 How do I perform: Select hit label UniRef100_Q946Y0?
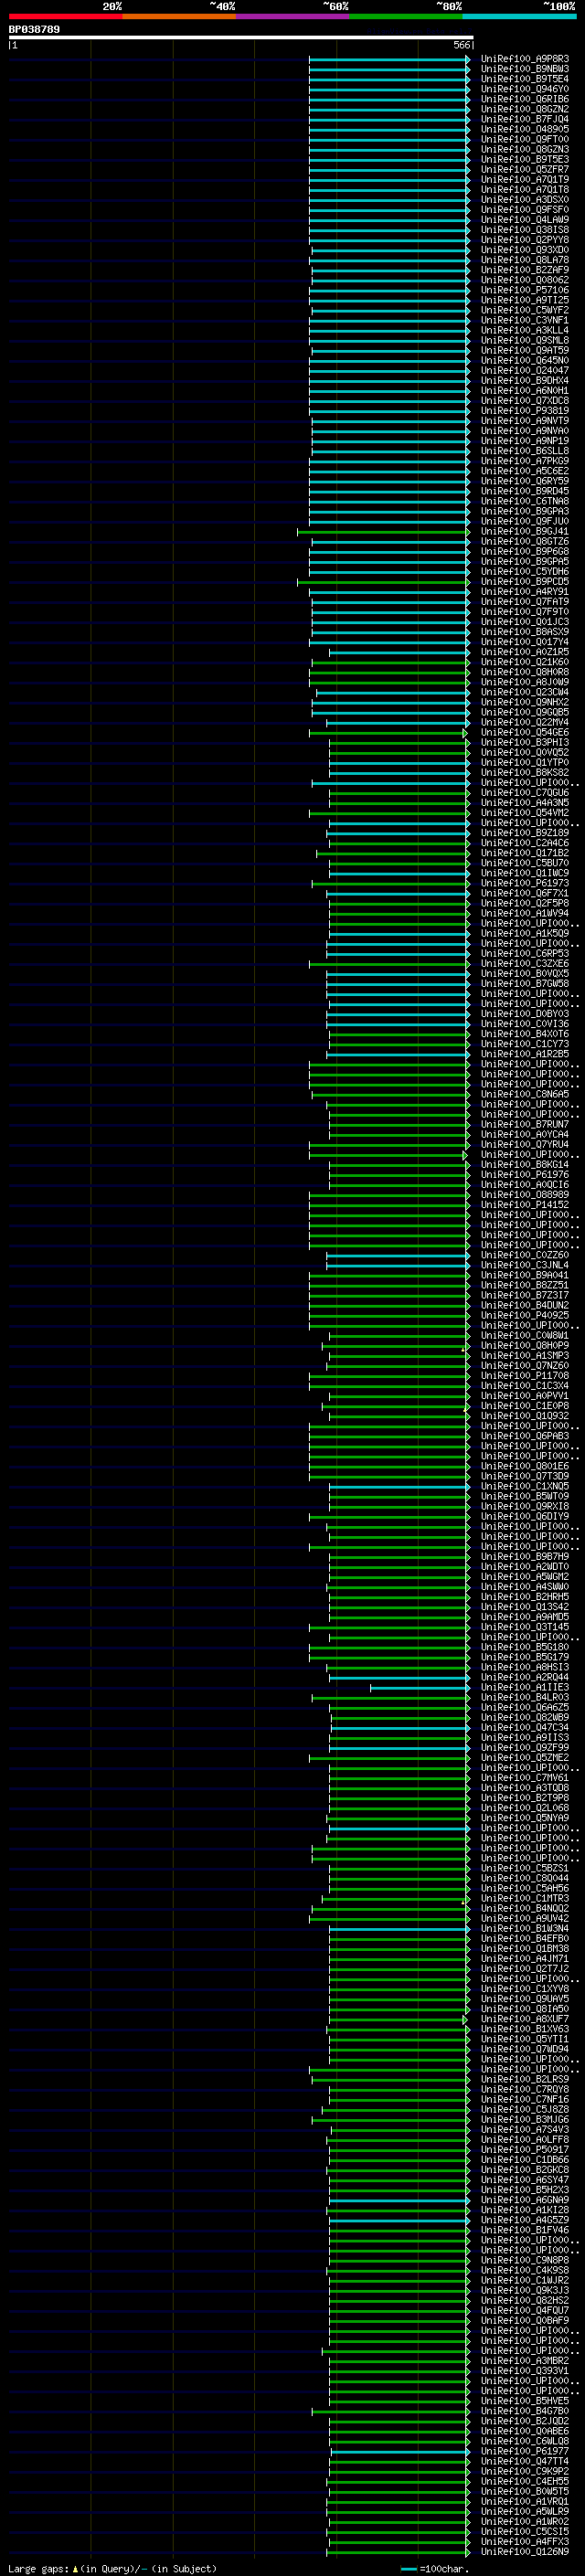(x=524, y=90)
